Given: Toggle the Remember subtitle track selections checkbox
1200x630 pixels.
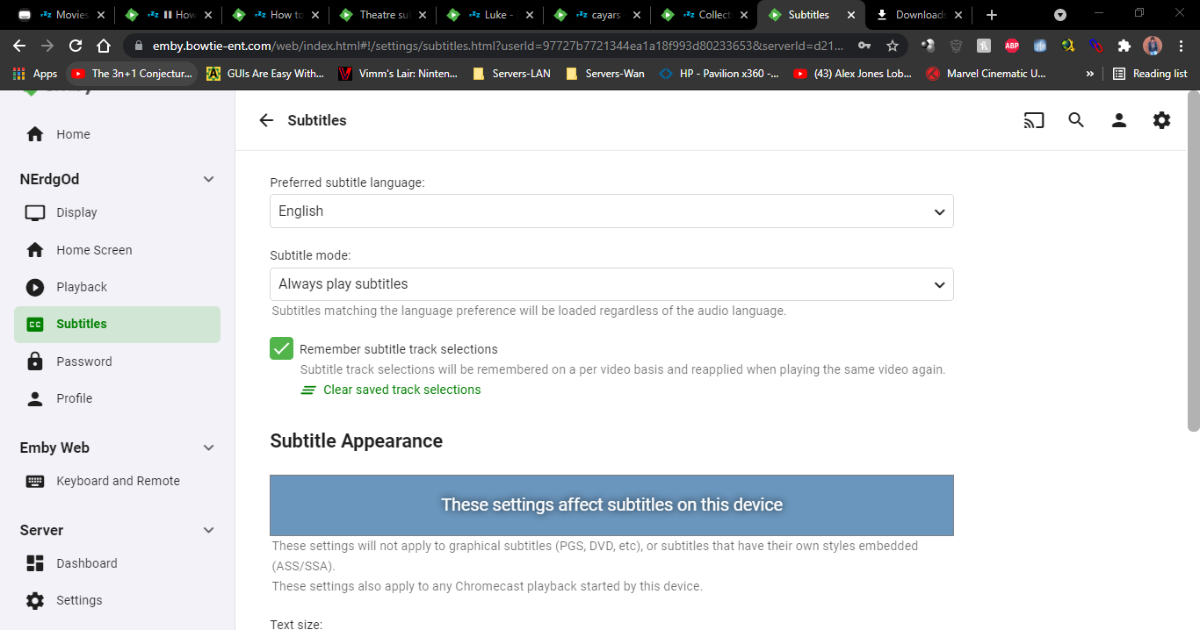Looking at the screenshot, I should 281,349.
